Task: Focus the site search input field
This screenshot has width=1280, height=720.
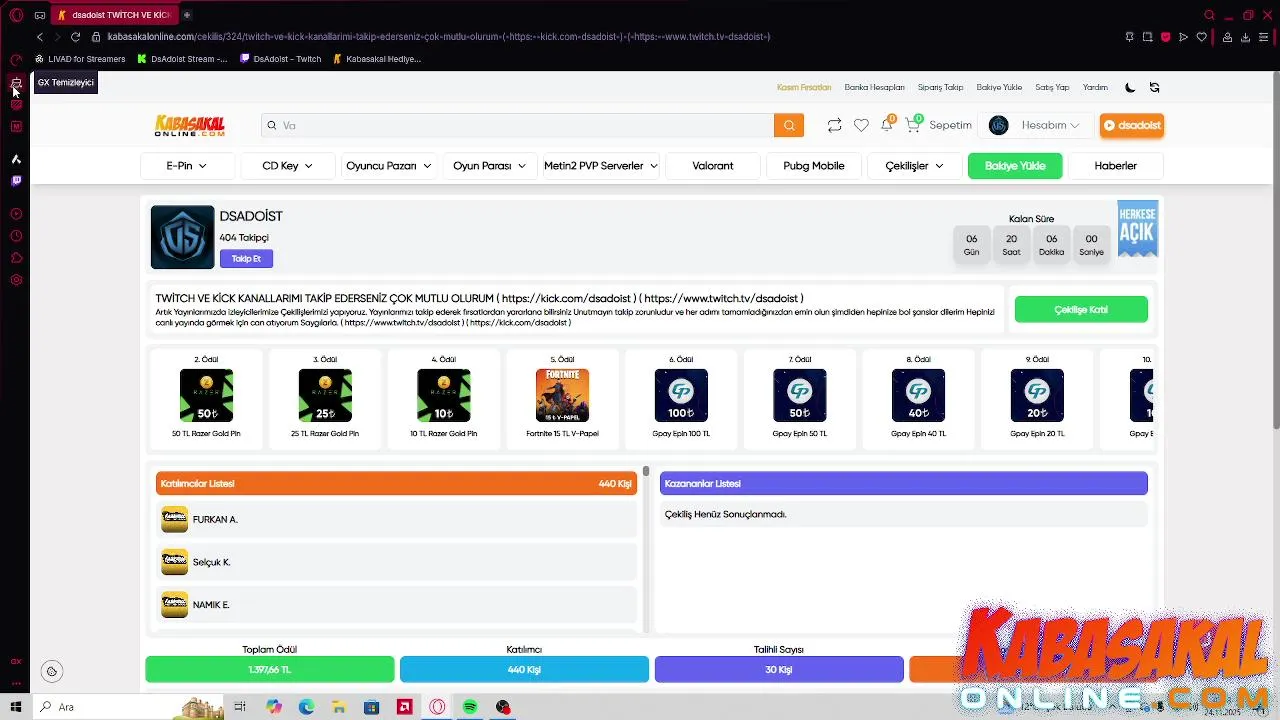Action: tap(518, 125)
